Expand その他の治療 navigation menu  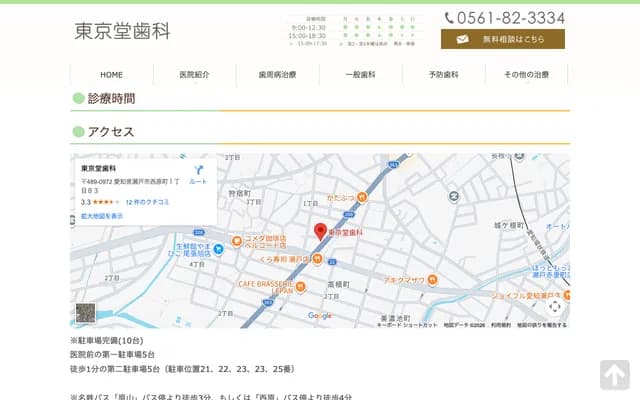(526, 75)
